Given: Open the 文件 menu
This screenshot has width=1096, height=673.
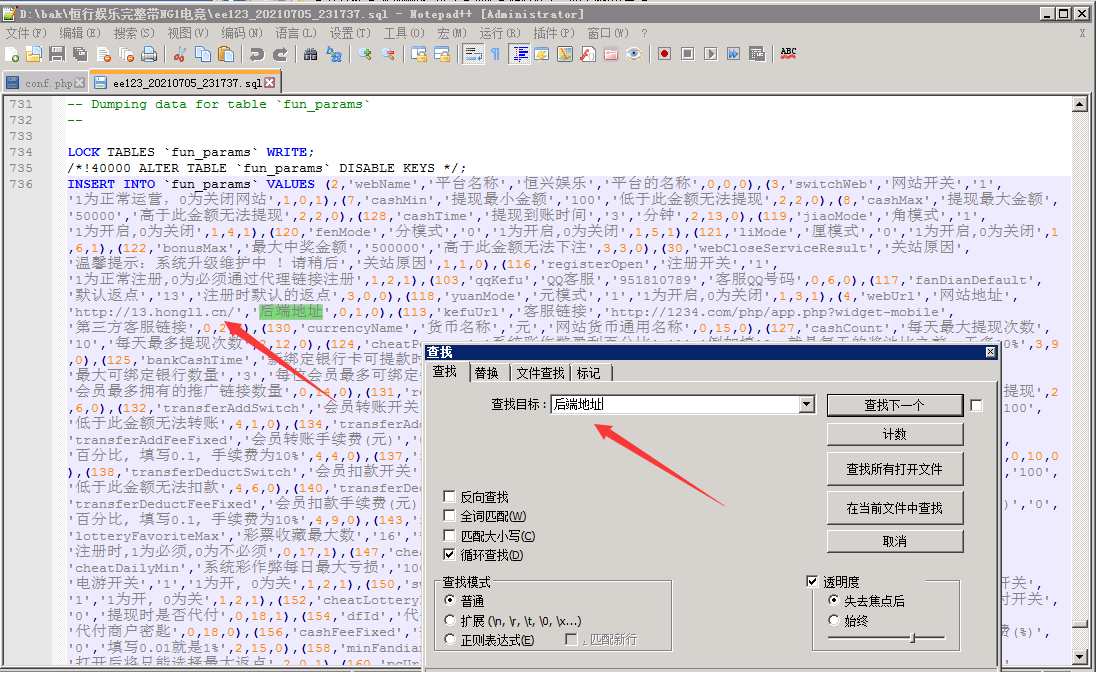Looking at the screenshot, I should coord(26,33).
